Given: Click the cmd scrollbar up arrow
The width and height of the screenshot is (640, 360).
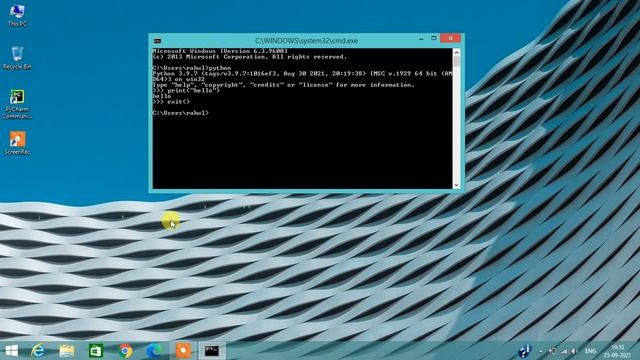Looking at the screenshot, I should pos(456,52).
